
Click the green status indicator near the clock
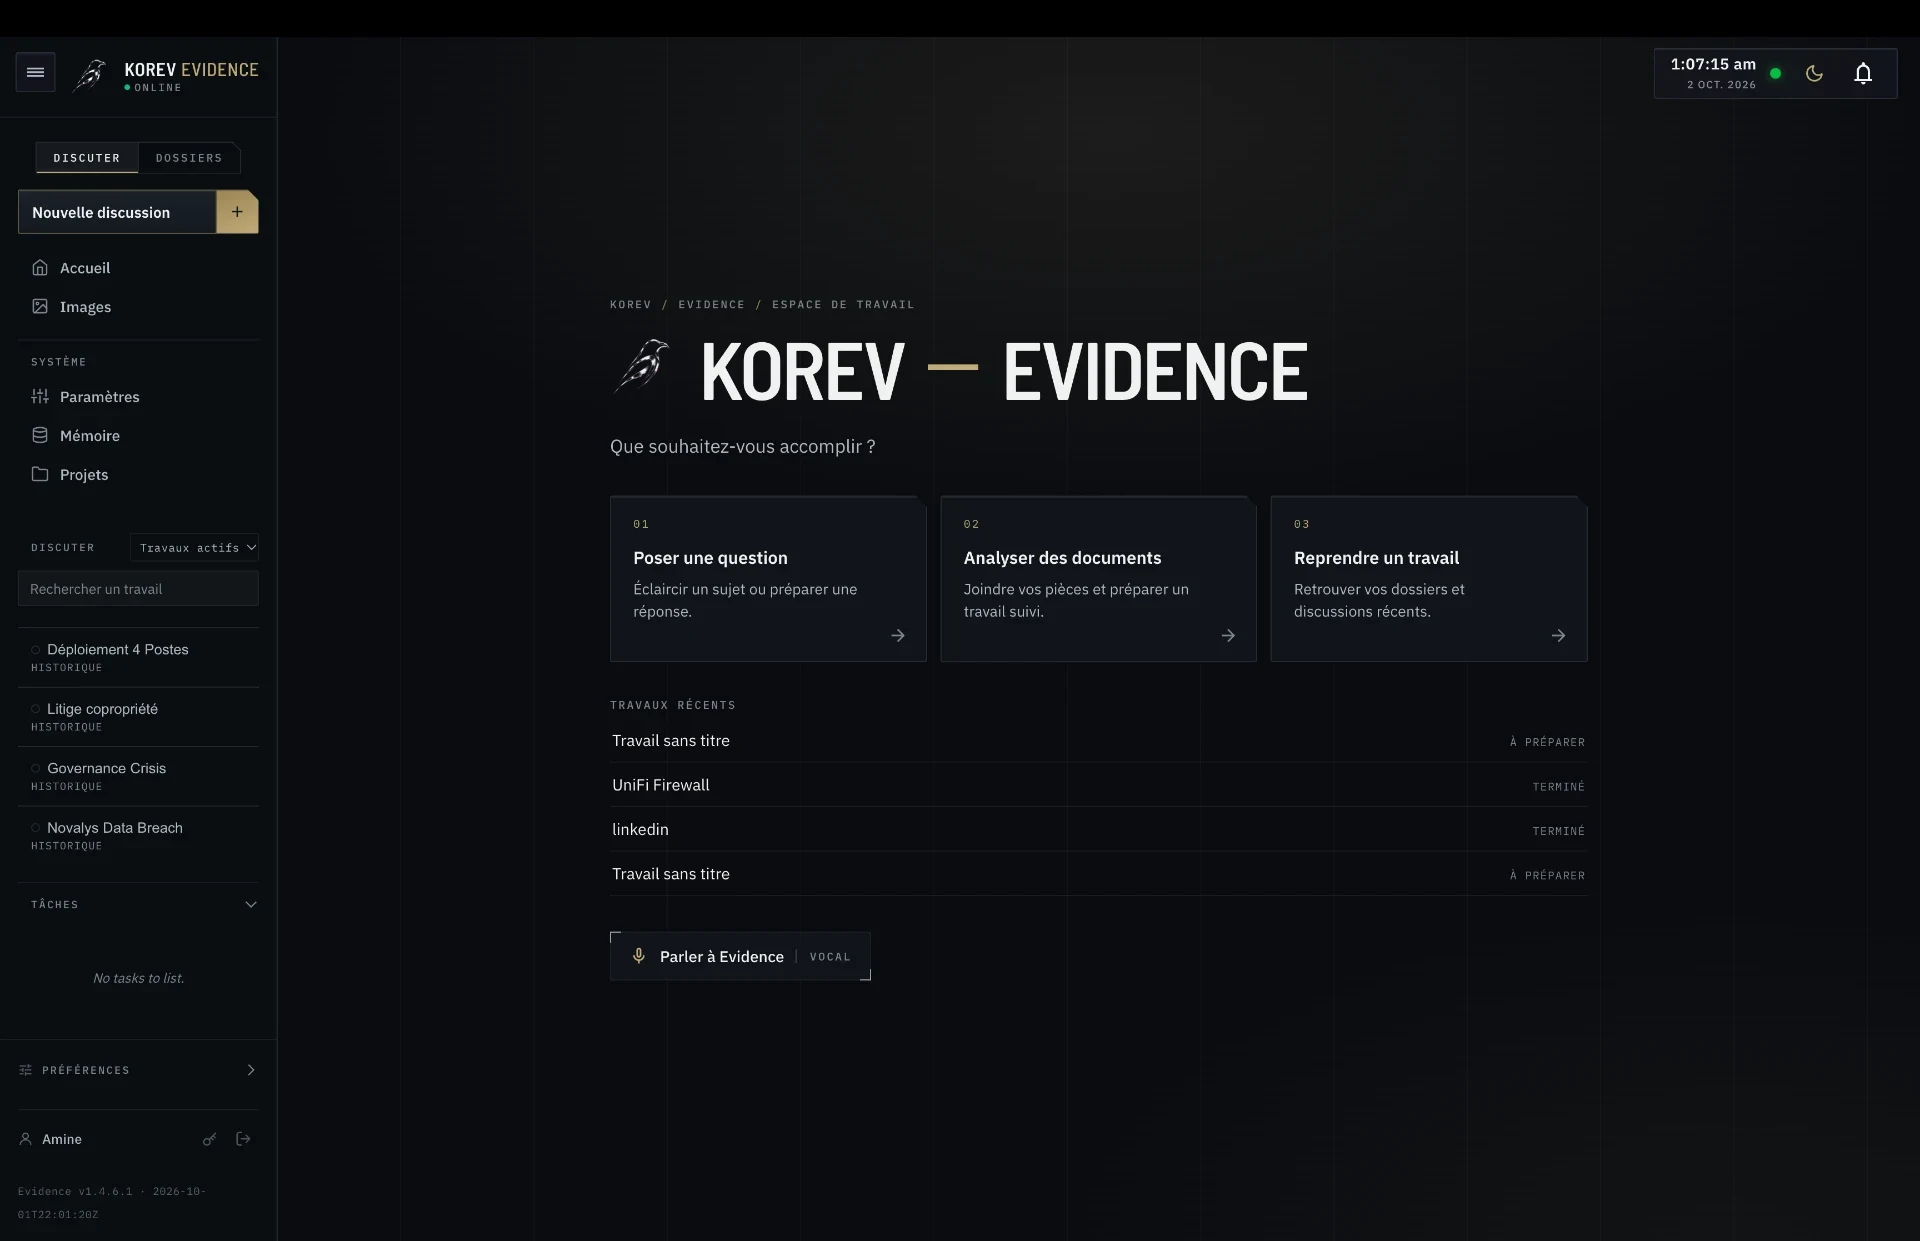click(x=1776, y=73)
